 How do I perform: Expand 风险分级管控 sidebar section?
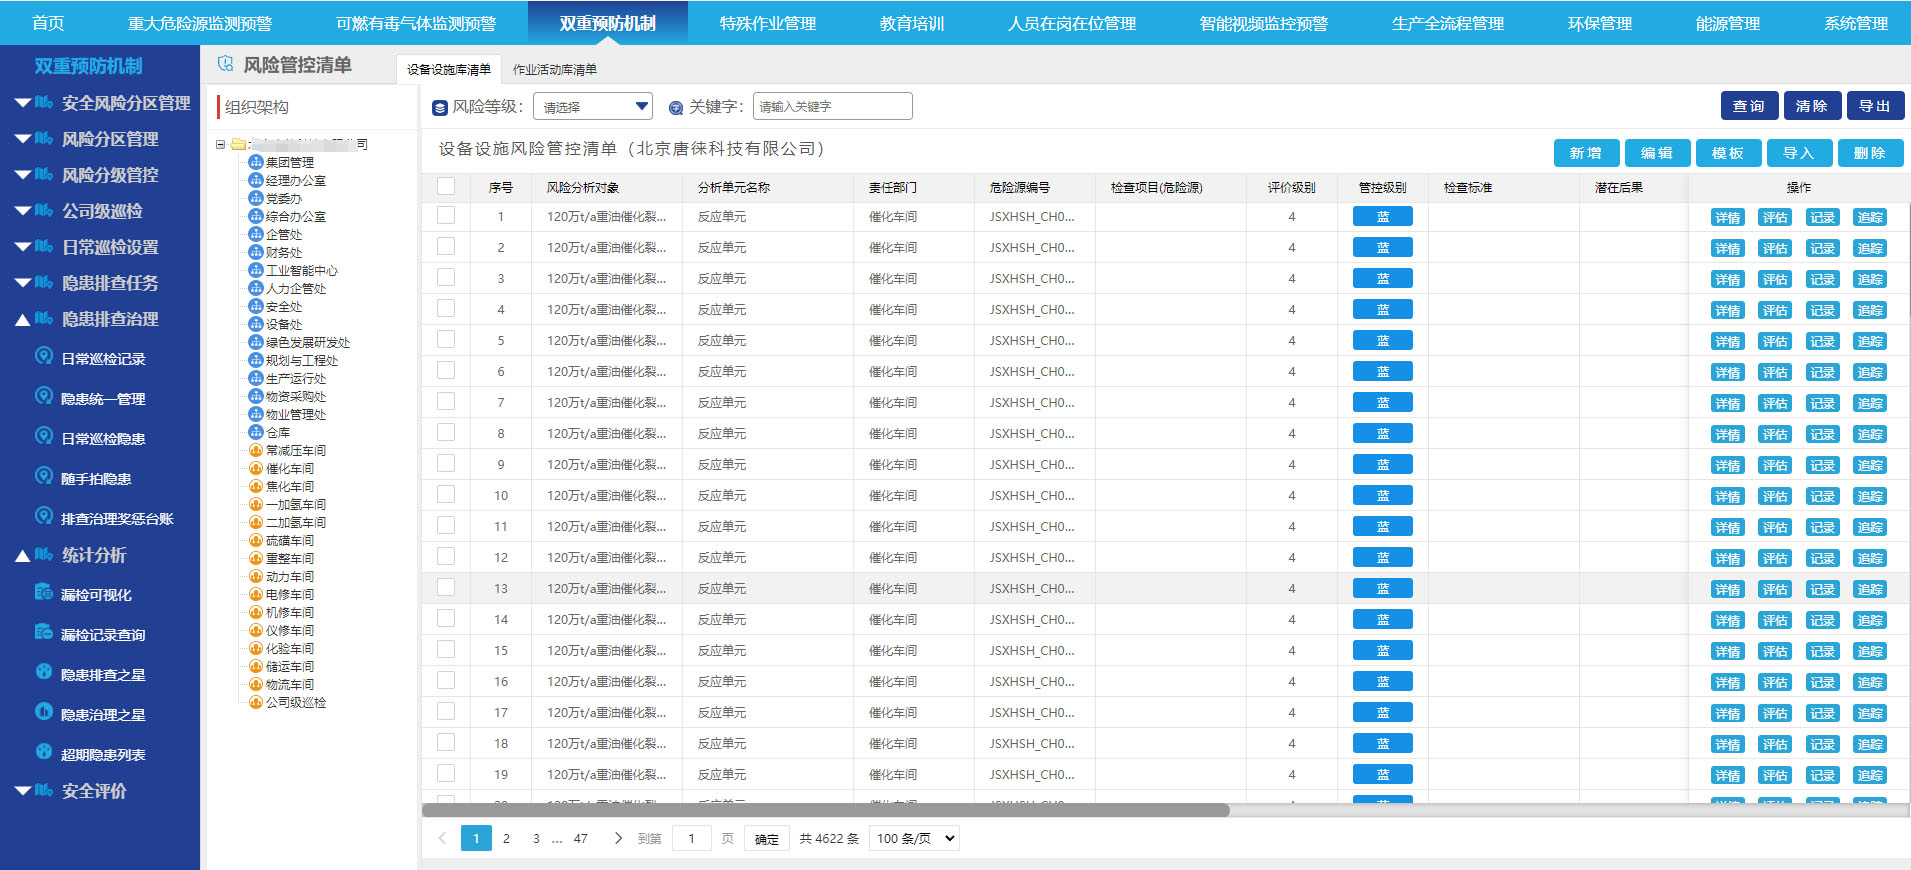point(22,174)
